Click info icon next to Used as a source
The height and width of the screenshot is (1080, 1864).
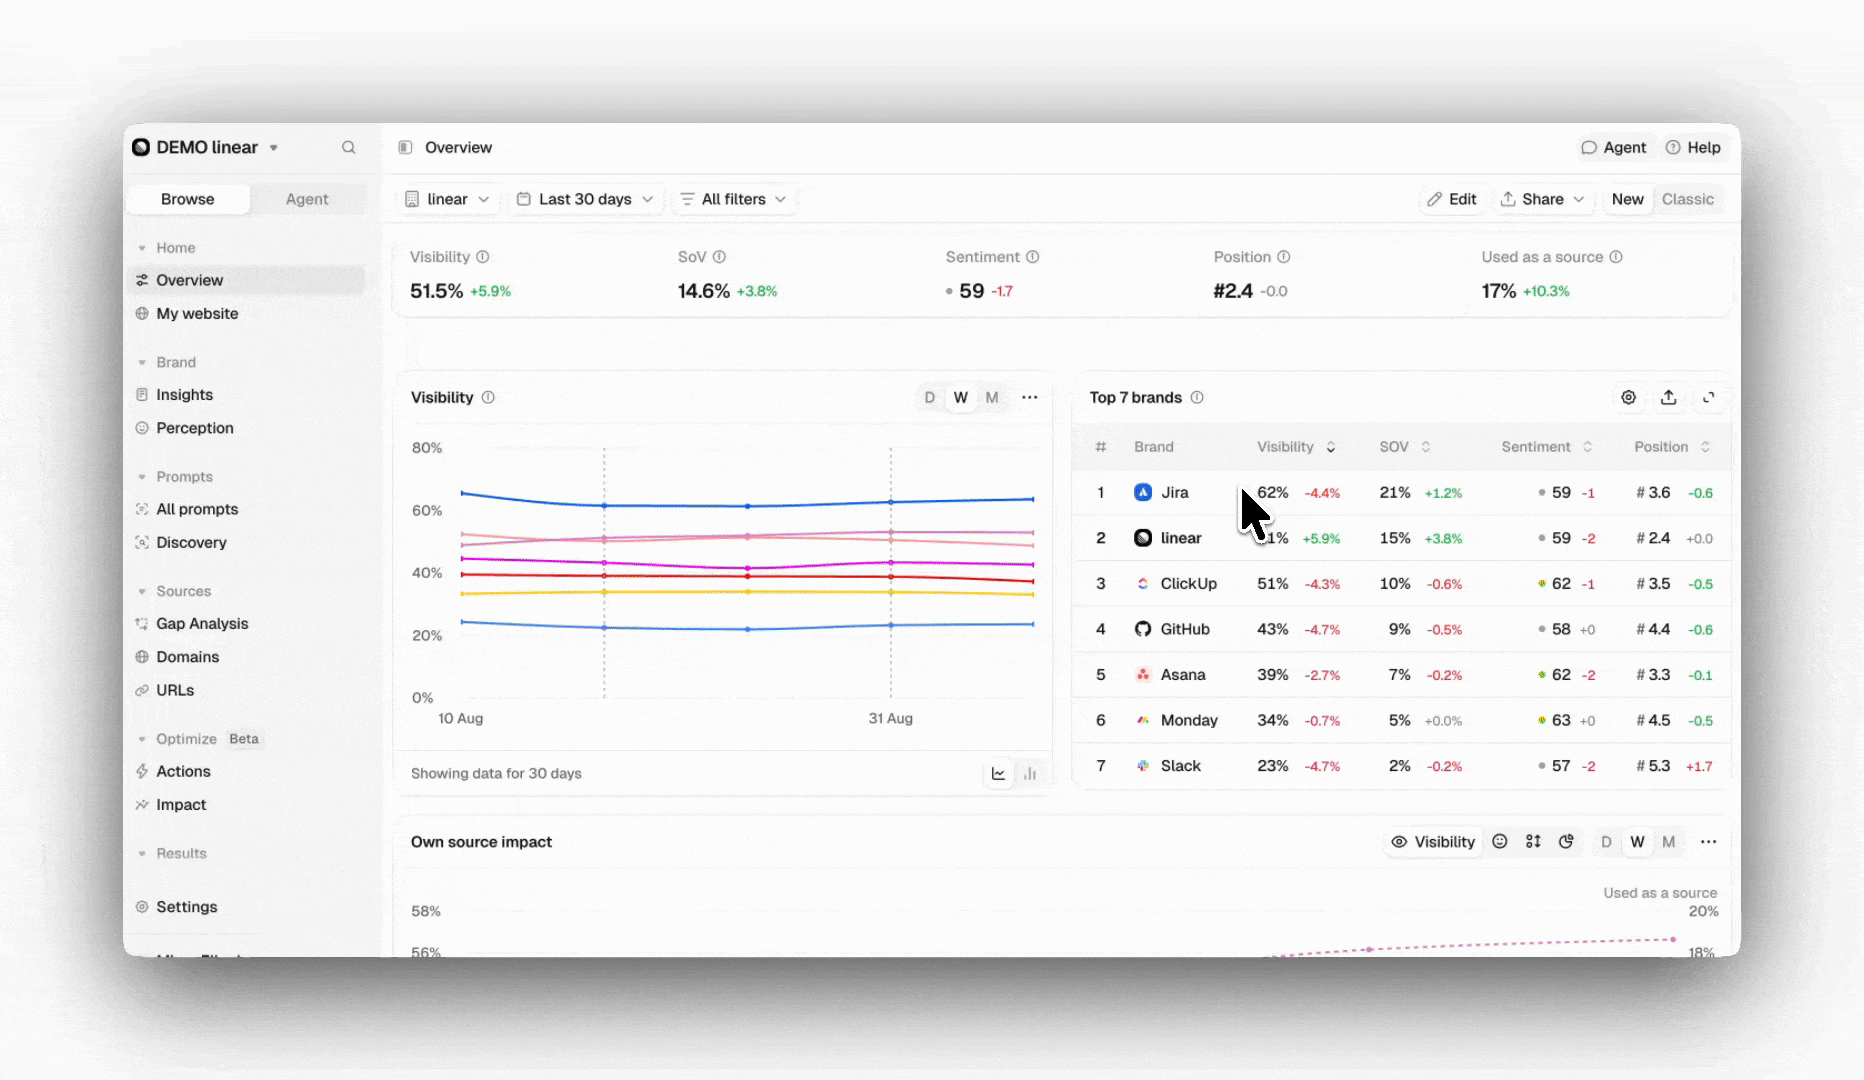pyautogui.click(x=1616, y=257)
